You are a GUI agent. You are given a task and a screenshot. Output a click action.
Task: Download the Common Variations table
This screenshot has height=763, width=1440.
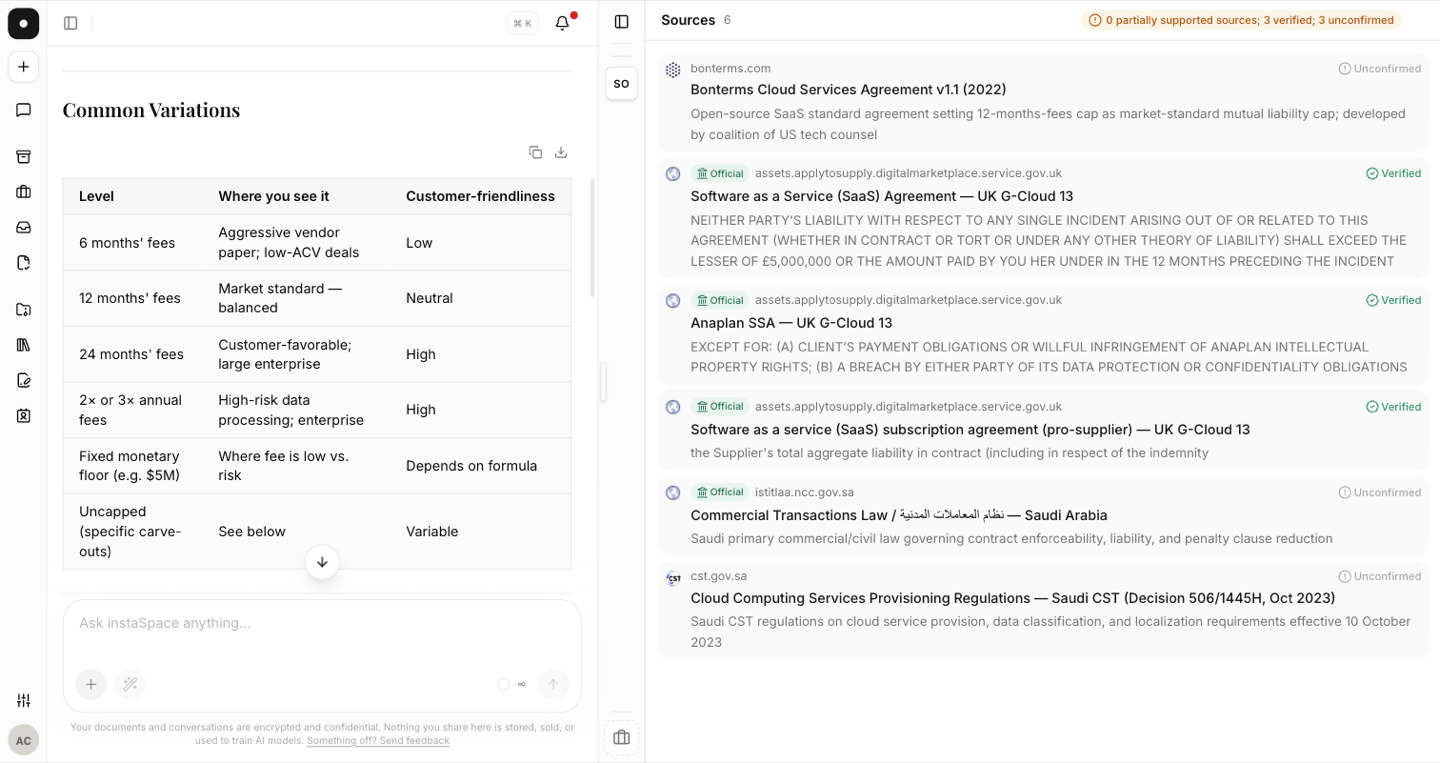coord(561,152)
